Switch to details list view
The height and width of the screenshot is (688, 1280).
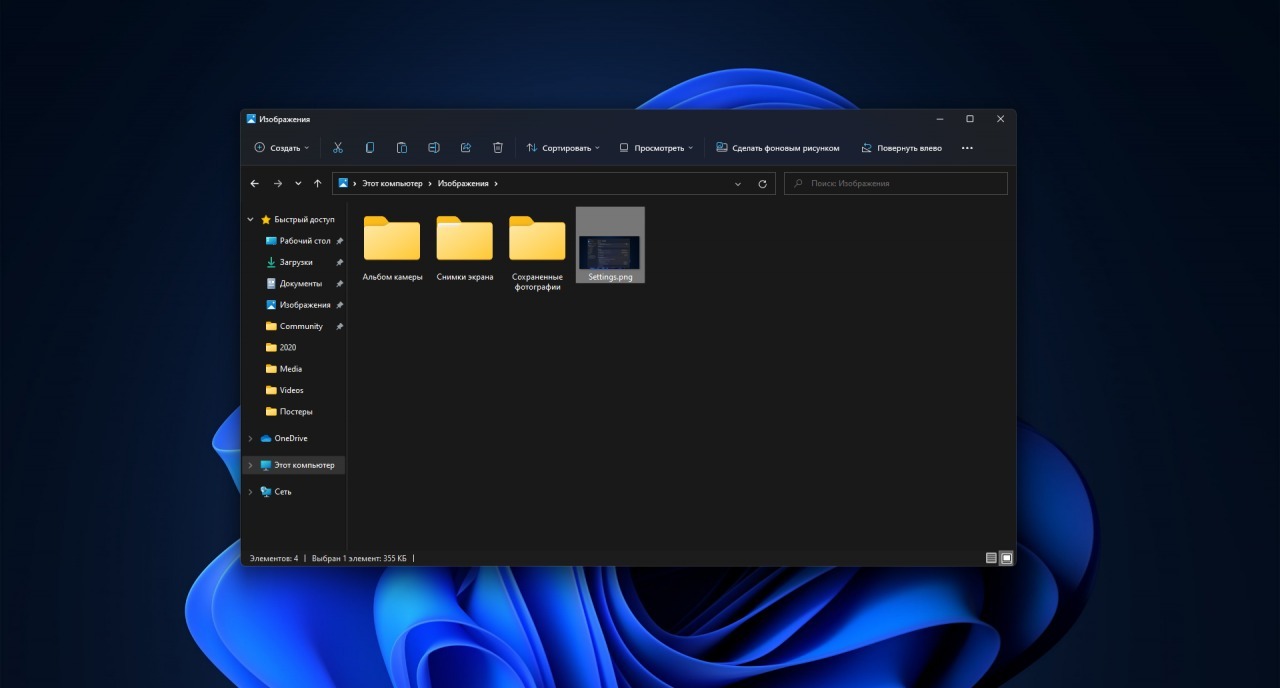coord(991,558)
